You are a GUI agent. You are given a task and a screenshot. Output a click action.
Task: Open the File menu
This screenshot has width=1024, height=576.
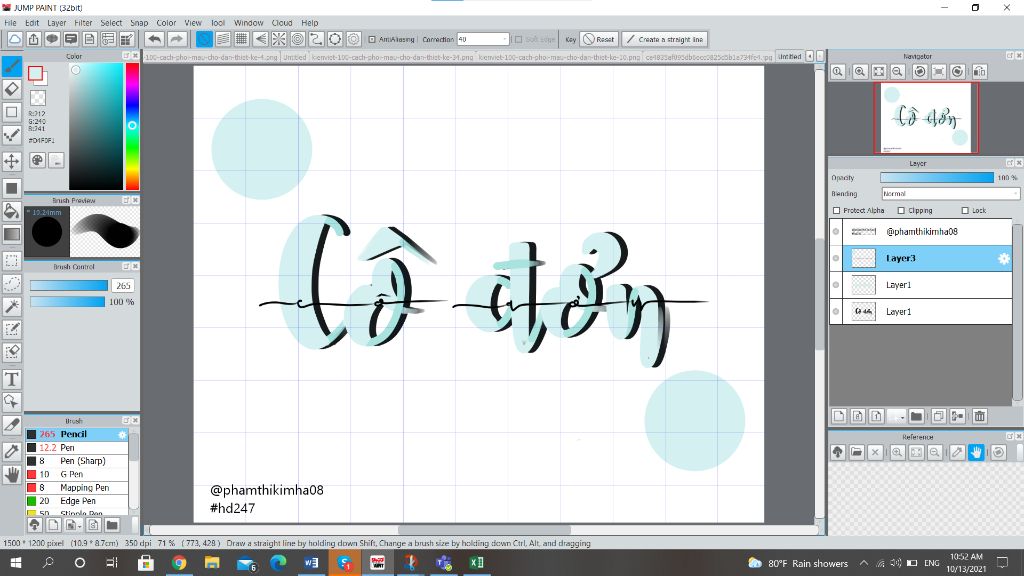[x=10, y=23]
